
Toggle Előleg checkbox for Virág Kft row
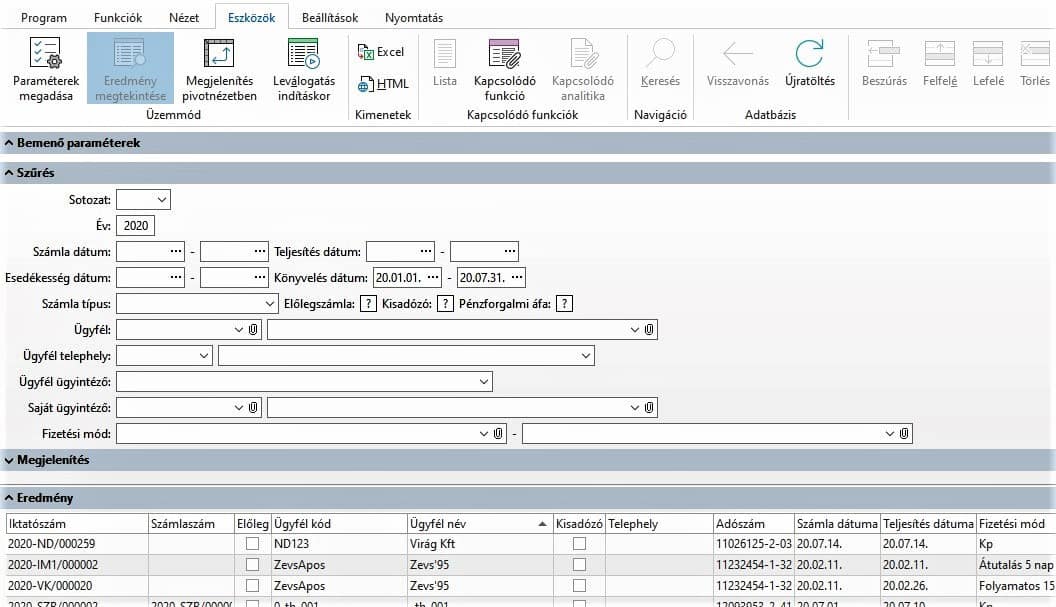(x=252, y=543)
